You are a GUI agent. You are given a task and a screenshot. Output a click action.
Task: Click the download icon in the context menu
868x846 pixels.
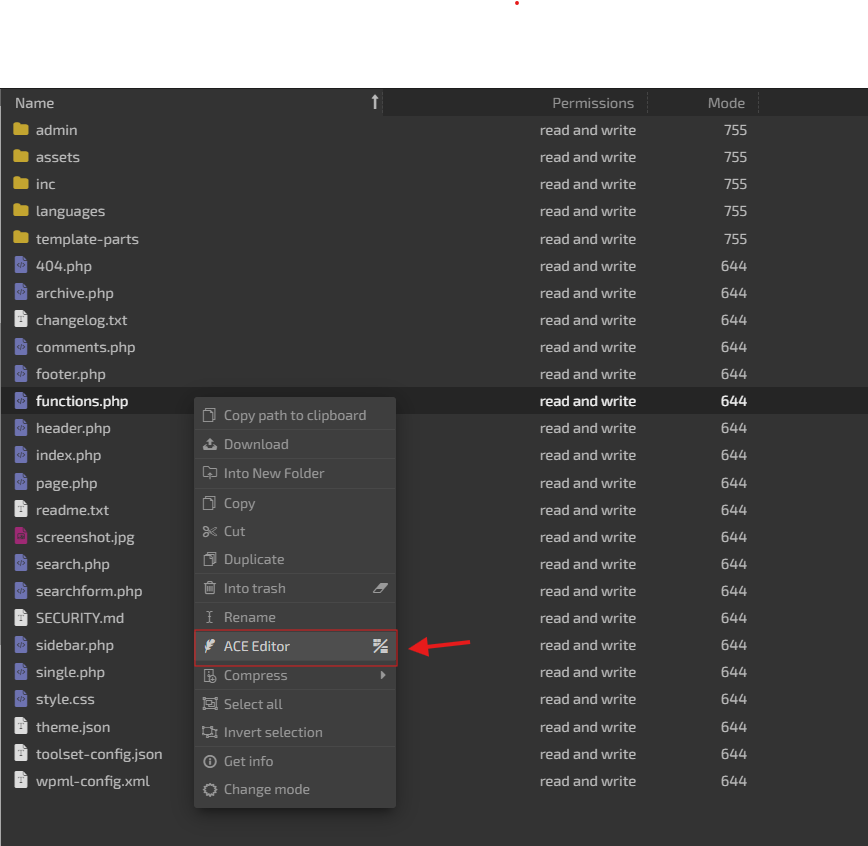(210, 444)
